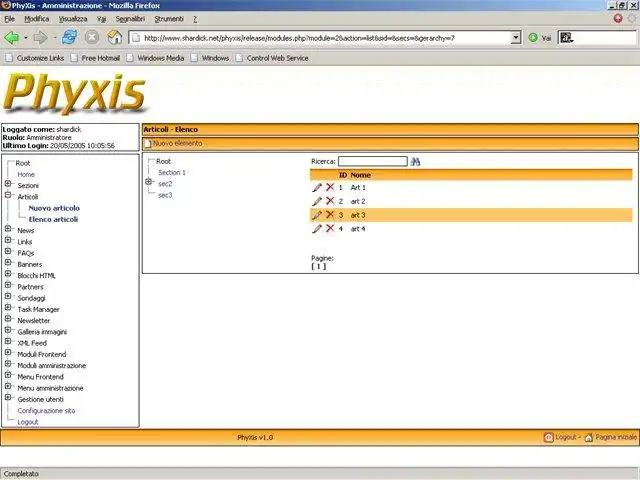Viewport: 640px width, 480px height.
Task: Click the sidebar Logout link
Action: point(28,422)
